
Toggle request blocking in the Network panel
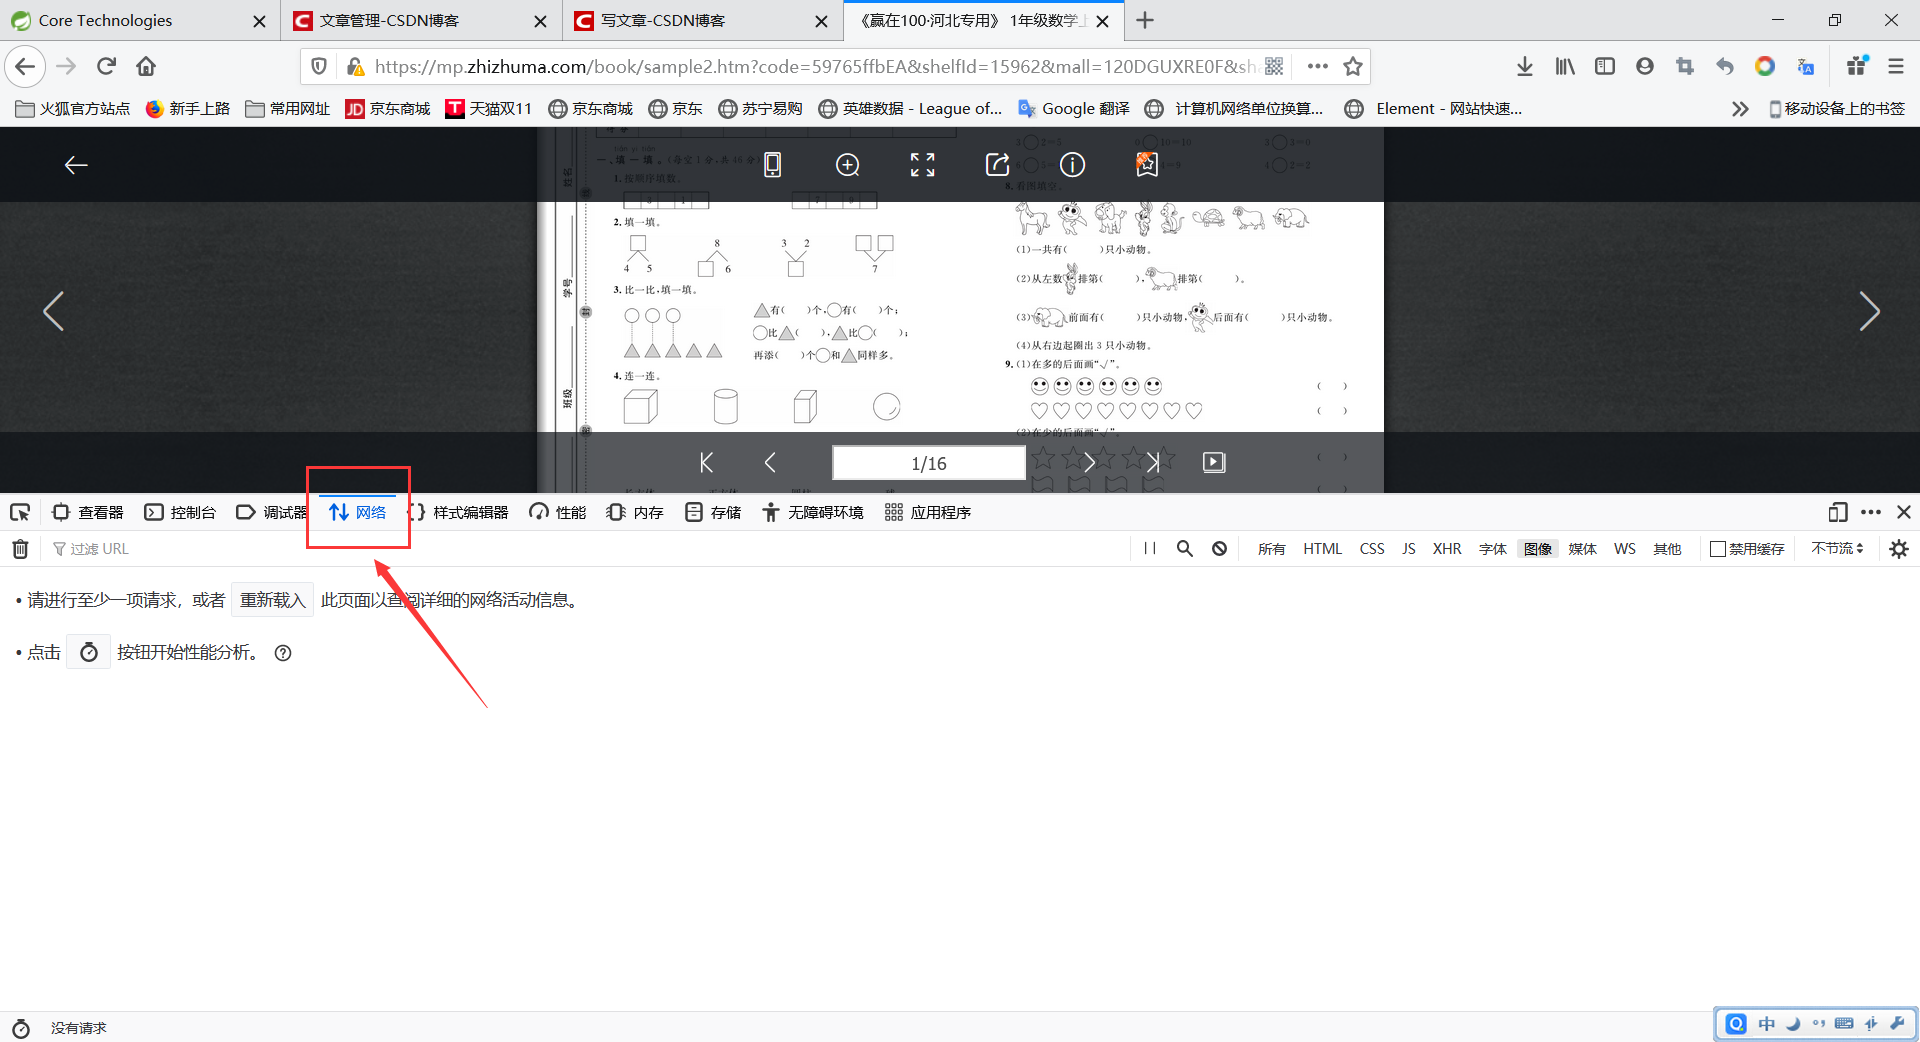[1219, 548]
